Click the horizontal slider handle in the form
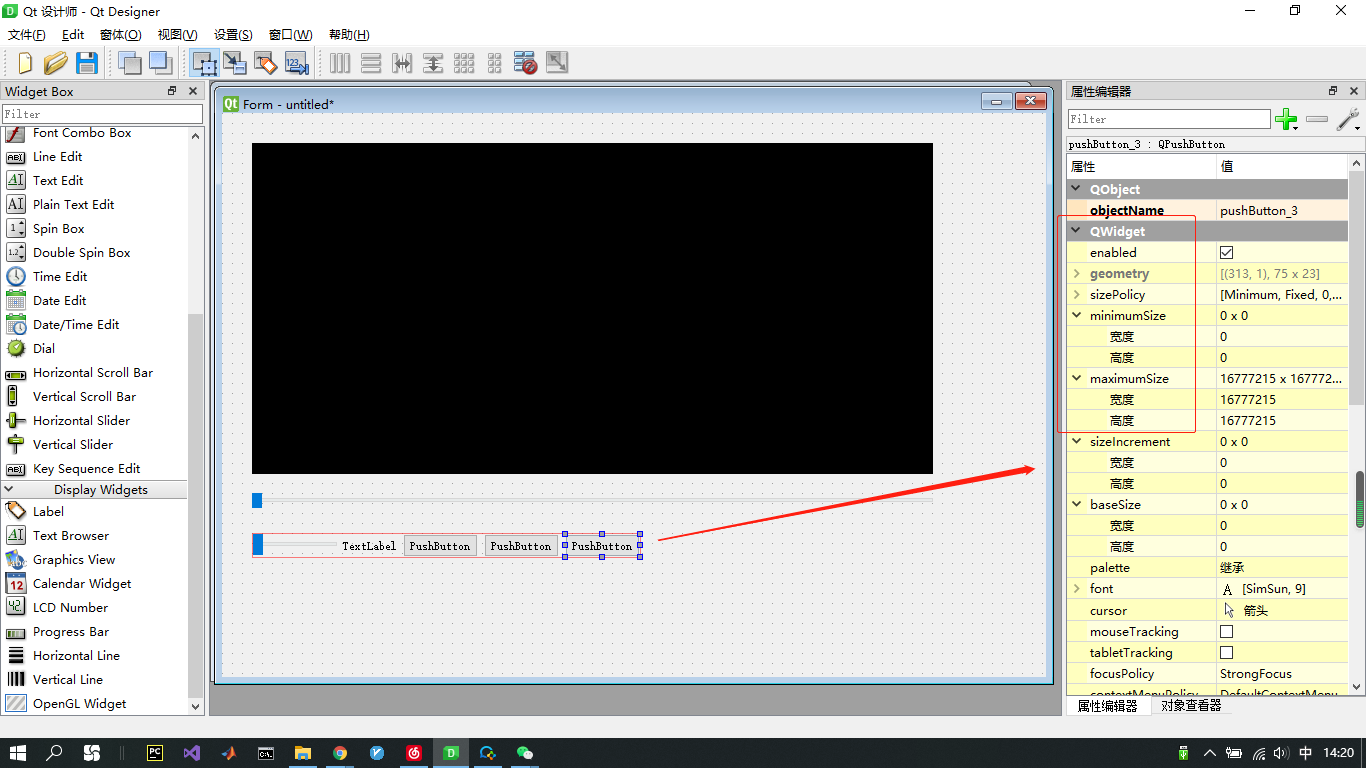This screenshot has height=768, width=1366. (257, 500)
